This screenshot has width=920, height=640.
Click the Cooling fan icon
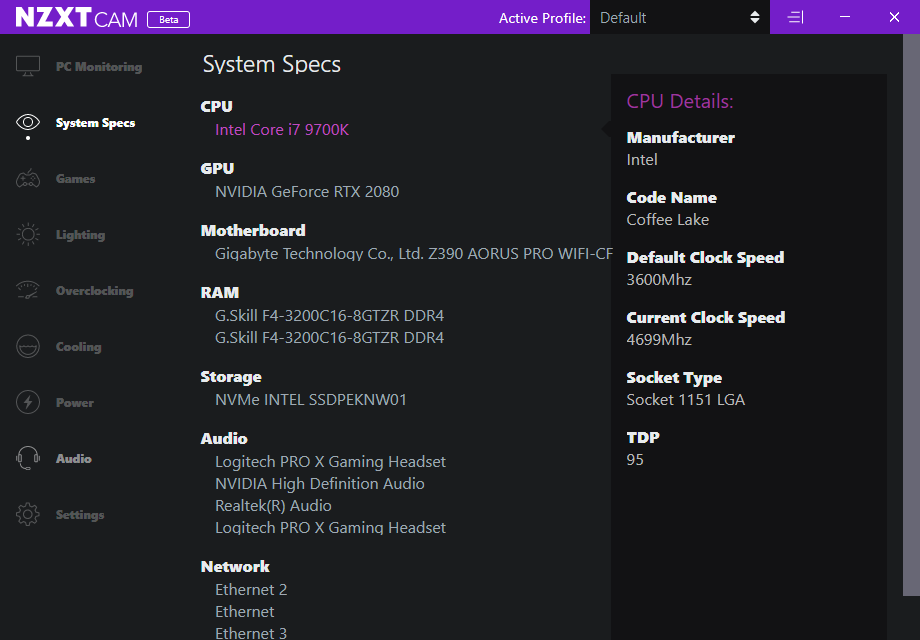(x=28, y=347)
